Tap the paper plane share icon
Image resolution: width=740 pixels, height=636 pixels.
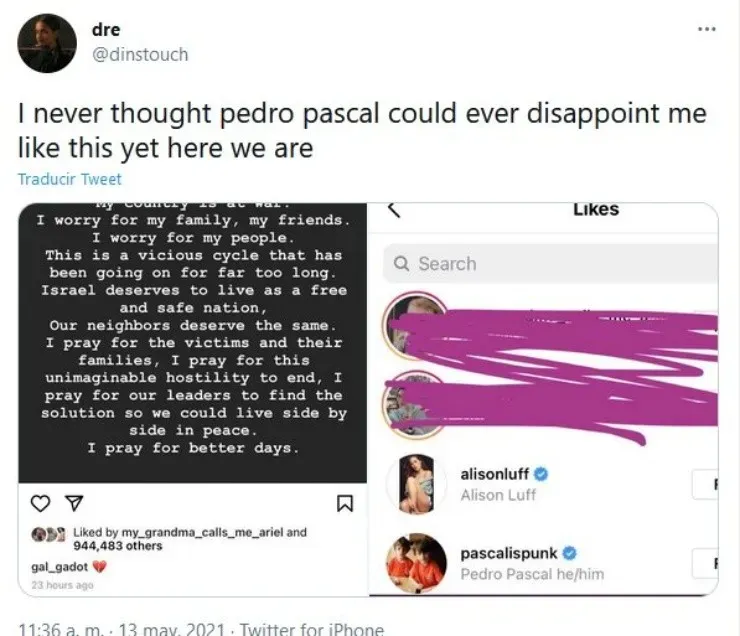point(74,503)
